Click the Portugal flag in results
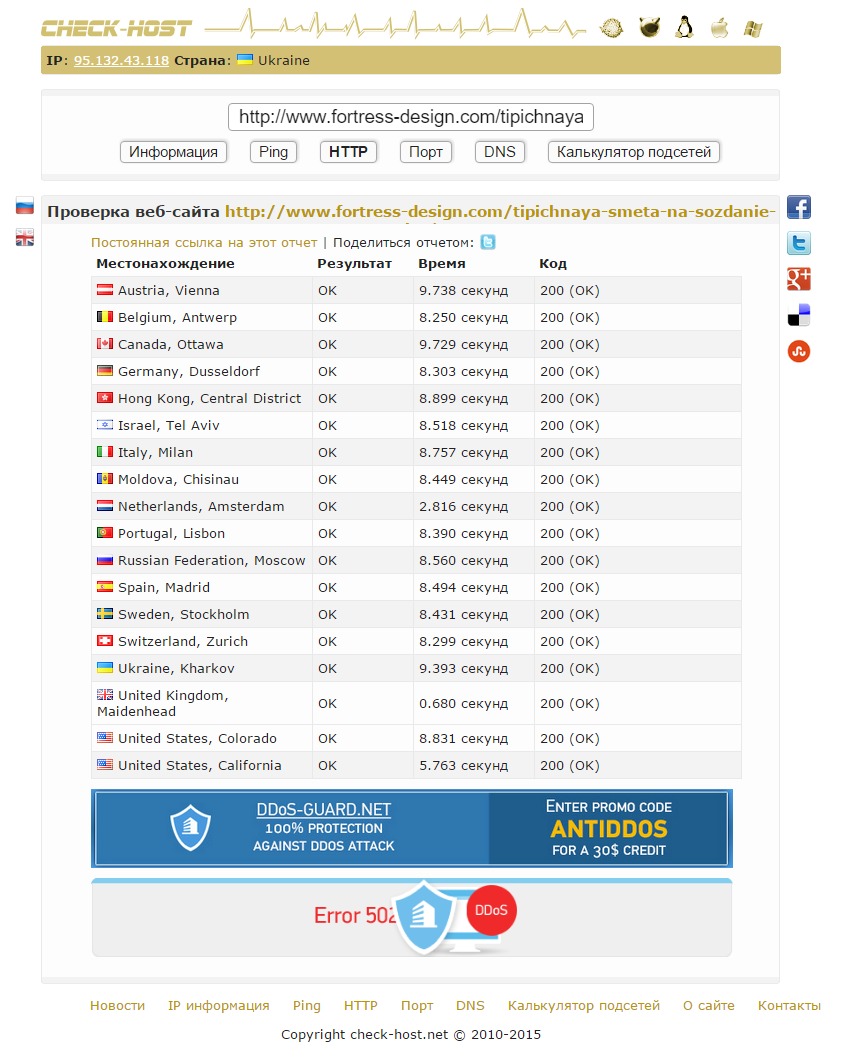The height and width of the screenshot is (1061, 843). click(x=105, y=533)
